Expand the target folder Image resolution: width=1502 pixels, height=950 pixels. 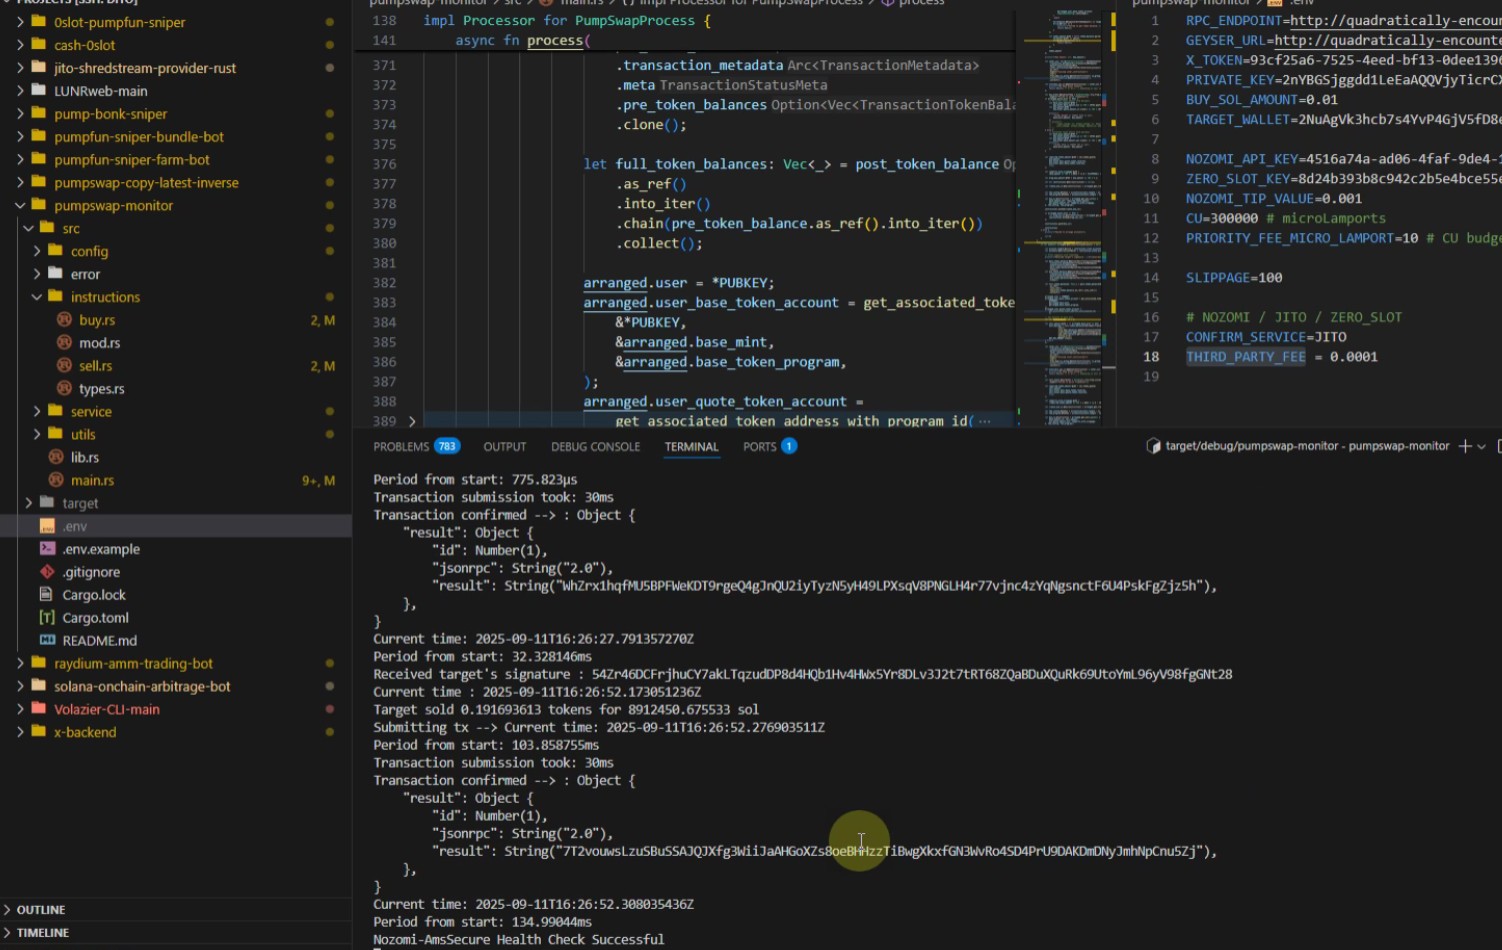click(x=27, y=503)
